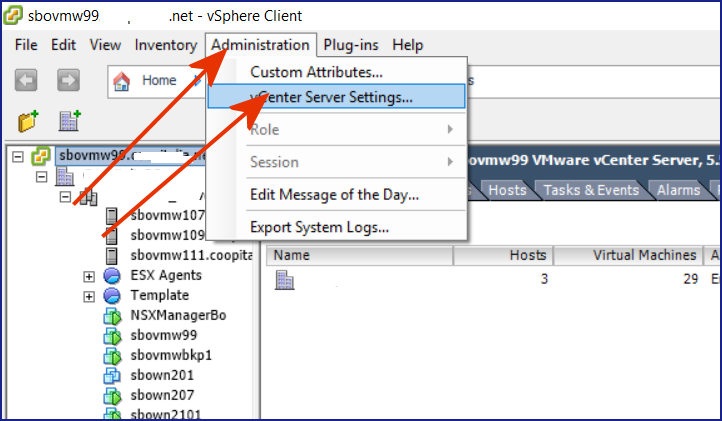This screenshot has height=421, width=722.
Task: Open the Session submenu arrow
Action: click(450, 162)
